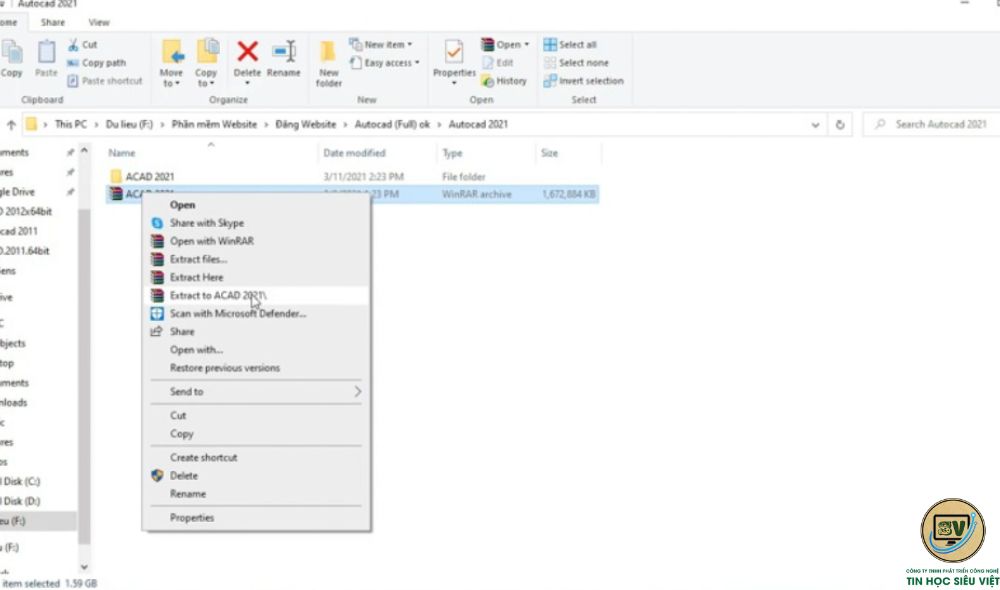
Task: Click the red Delete ribbon icon
Action: pyautogui.click(x=247, y=52)
